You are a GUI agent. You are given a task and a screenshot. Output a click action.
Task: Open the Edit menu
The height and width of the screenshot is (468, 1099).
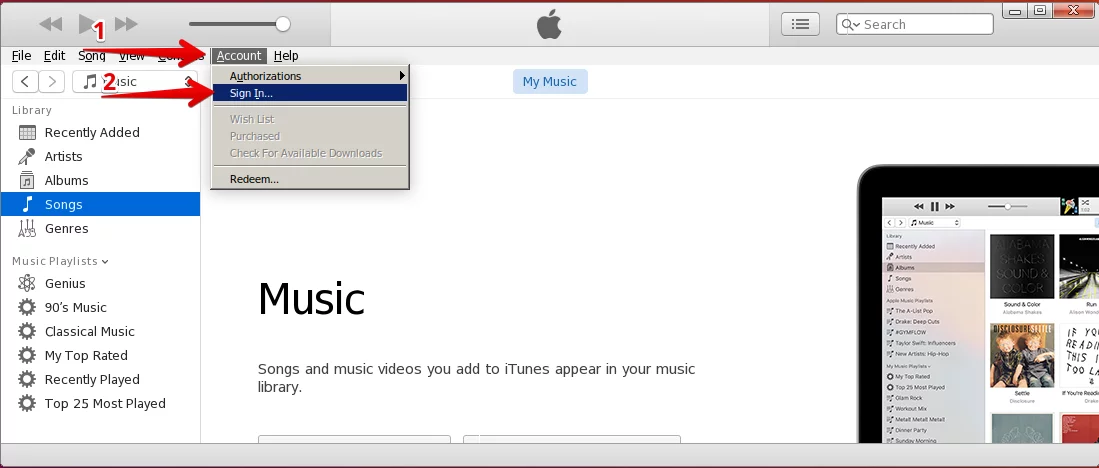click(54, 56)
